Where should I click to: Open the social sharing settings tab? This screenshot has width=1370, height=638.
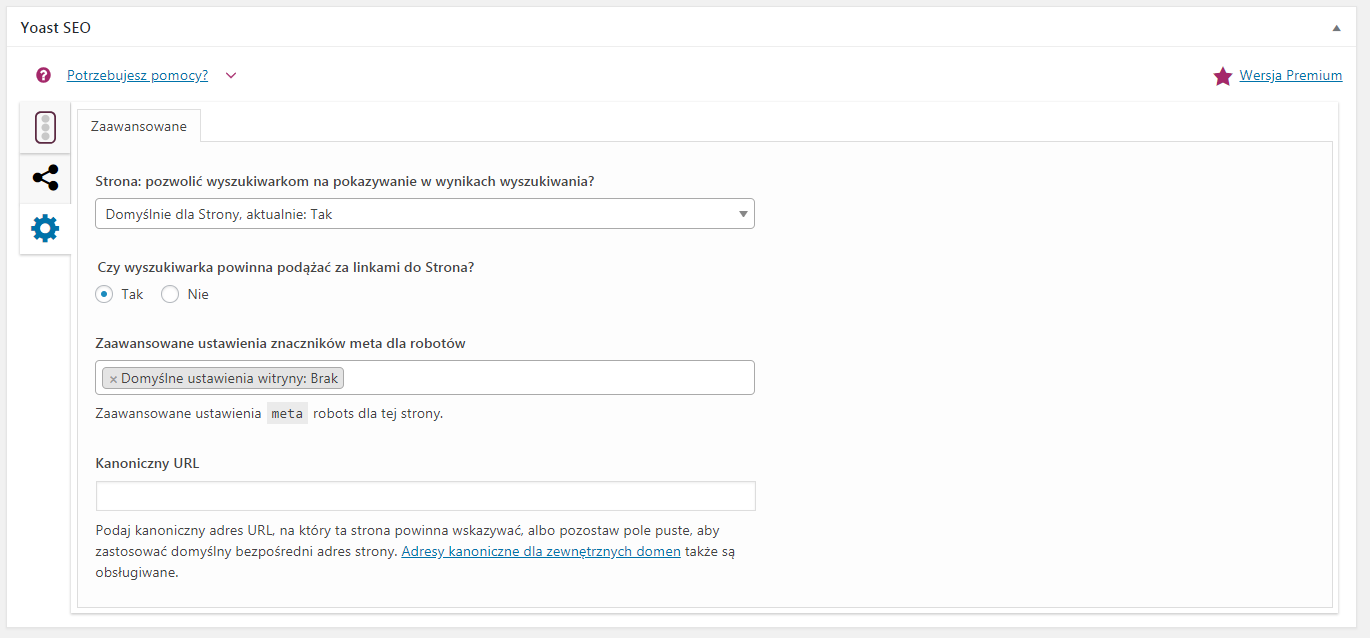click(45, 178)
